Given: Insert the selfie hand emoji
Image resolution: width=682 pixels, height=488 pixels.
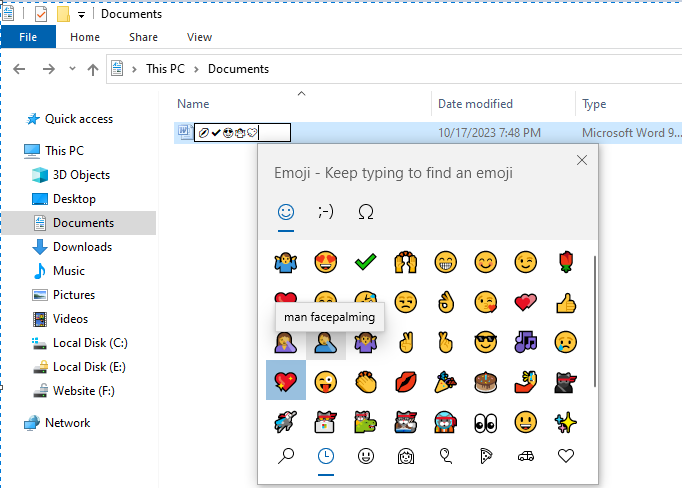Looking at the screenshot, I should pyautogui.click(x=526, y=382).
